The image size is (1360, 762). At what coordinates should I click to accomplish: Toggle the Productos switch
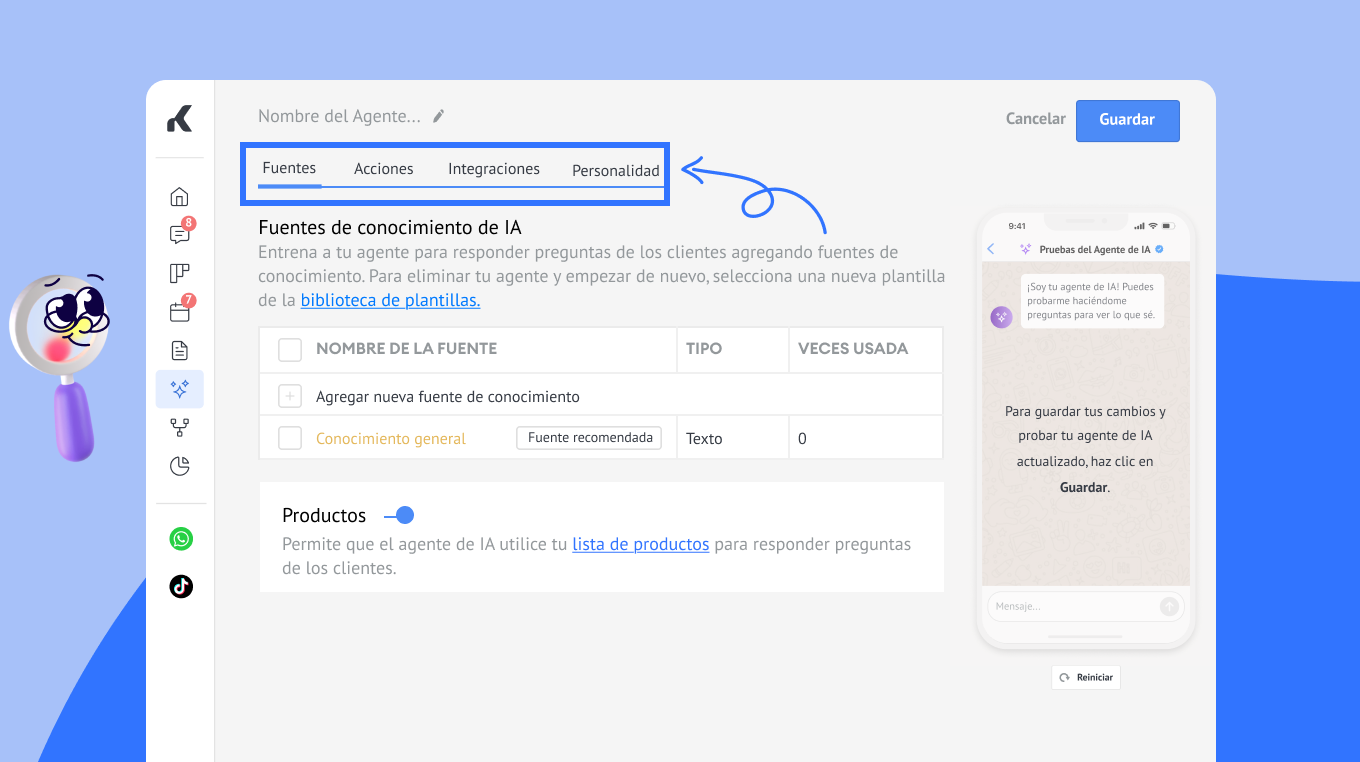[399, 516]
